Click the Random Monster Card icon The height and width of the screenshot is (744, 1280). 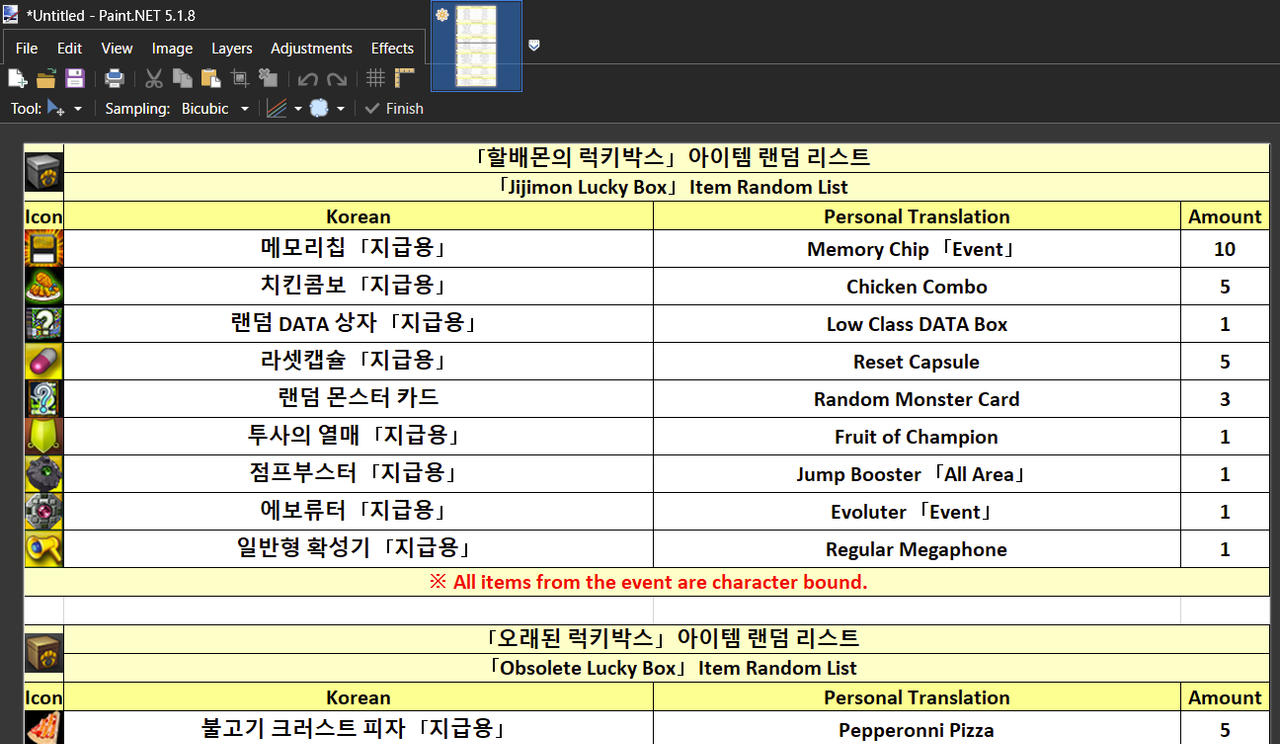pos(44,399)
